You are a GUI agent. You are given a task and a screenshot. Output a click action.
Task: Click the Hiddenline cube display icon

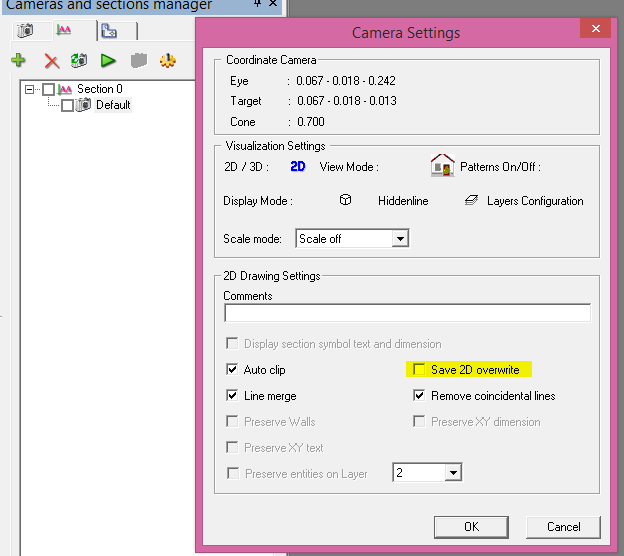click(345, 201)
